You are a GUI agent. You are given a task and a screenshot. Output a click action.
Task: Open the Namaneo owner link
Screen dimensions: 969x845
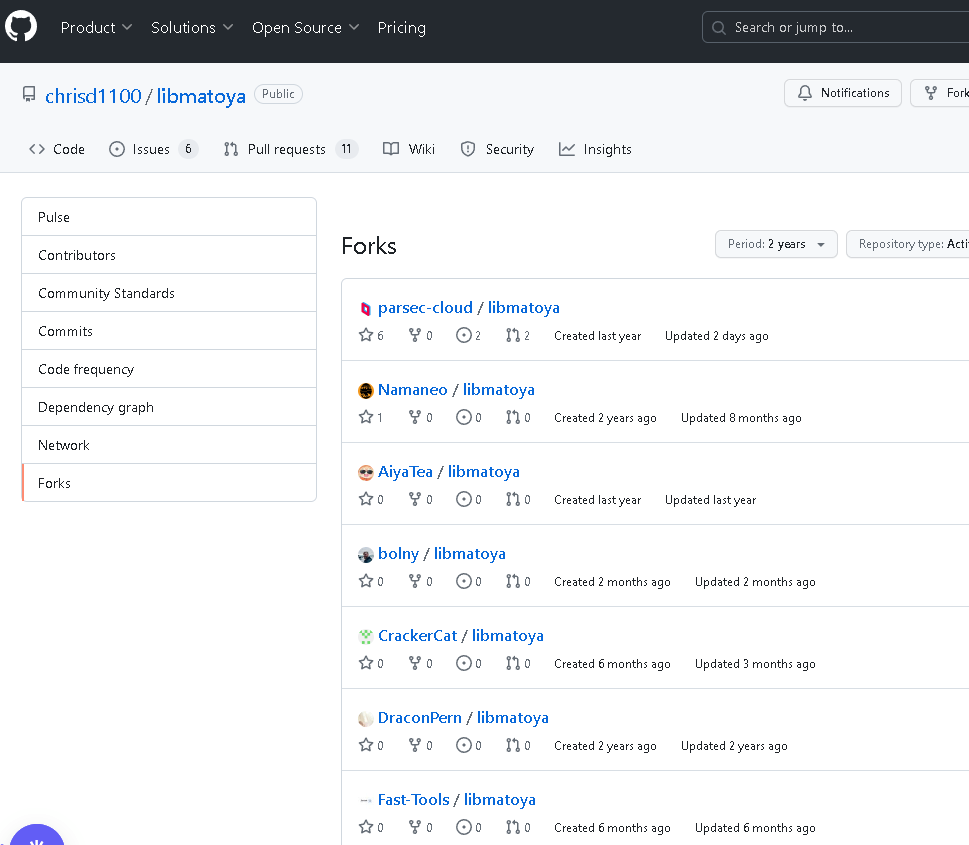coord(413,389)
